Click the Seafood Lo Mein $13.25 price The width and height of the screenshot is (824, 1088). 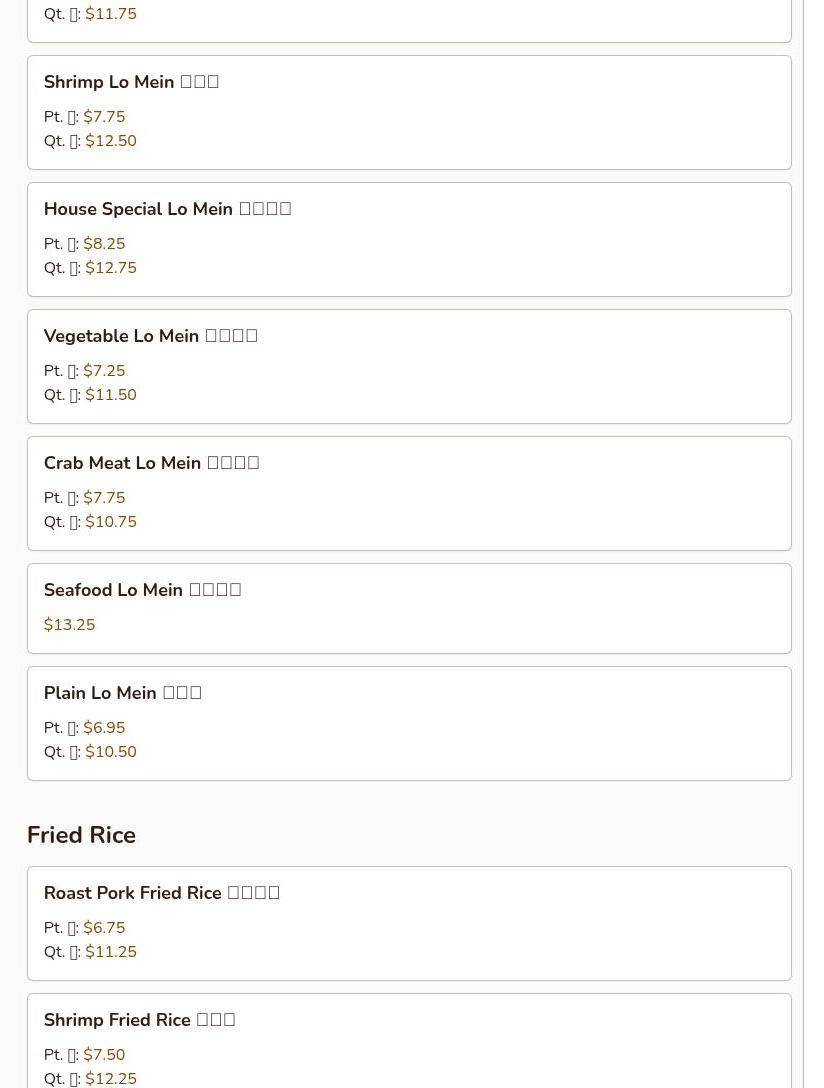pyautogui.click(x=70, y=625)
